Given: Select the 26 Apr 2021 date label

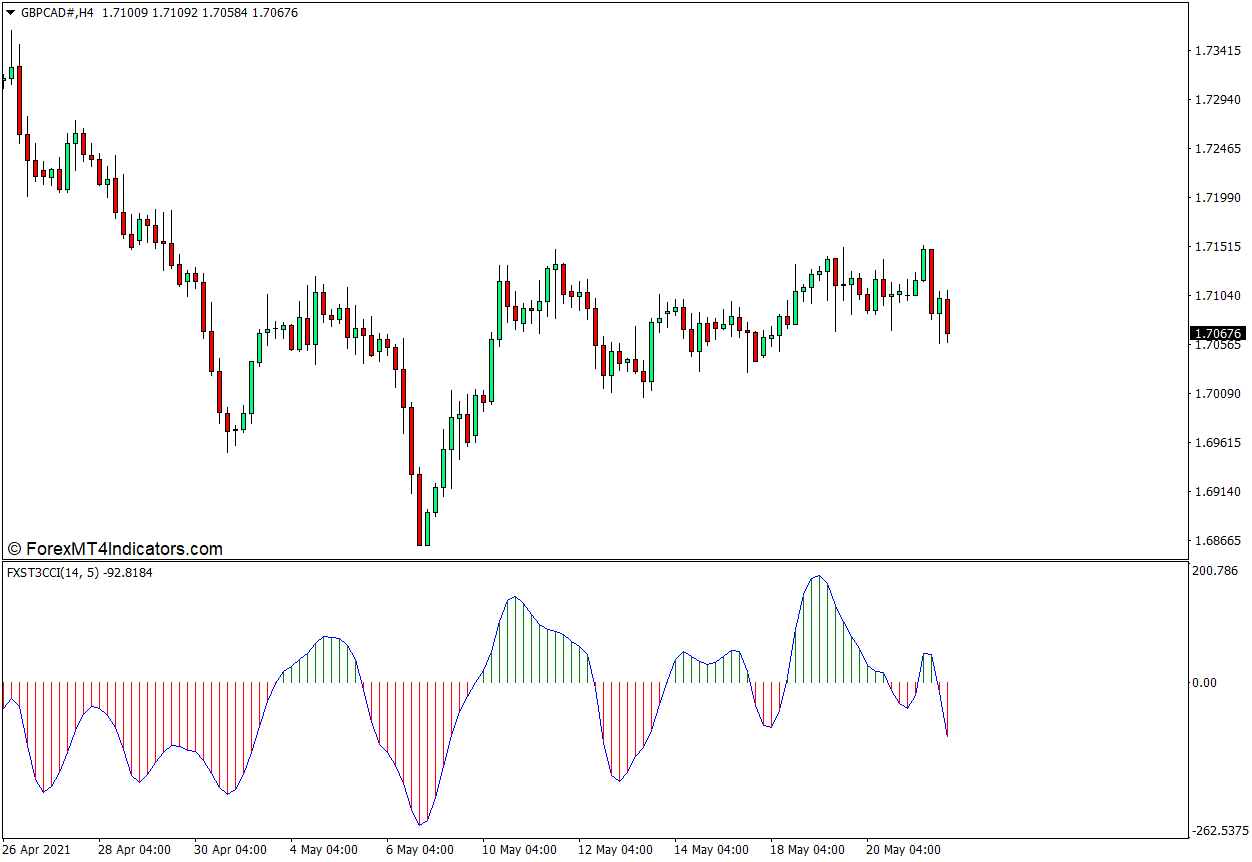Looking at the screenshot, I should pos(37,850).
